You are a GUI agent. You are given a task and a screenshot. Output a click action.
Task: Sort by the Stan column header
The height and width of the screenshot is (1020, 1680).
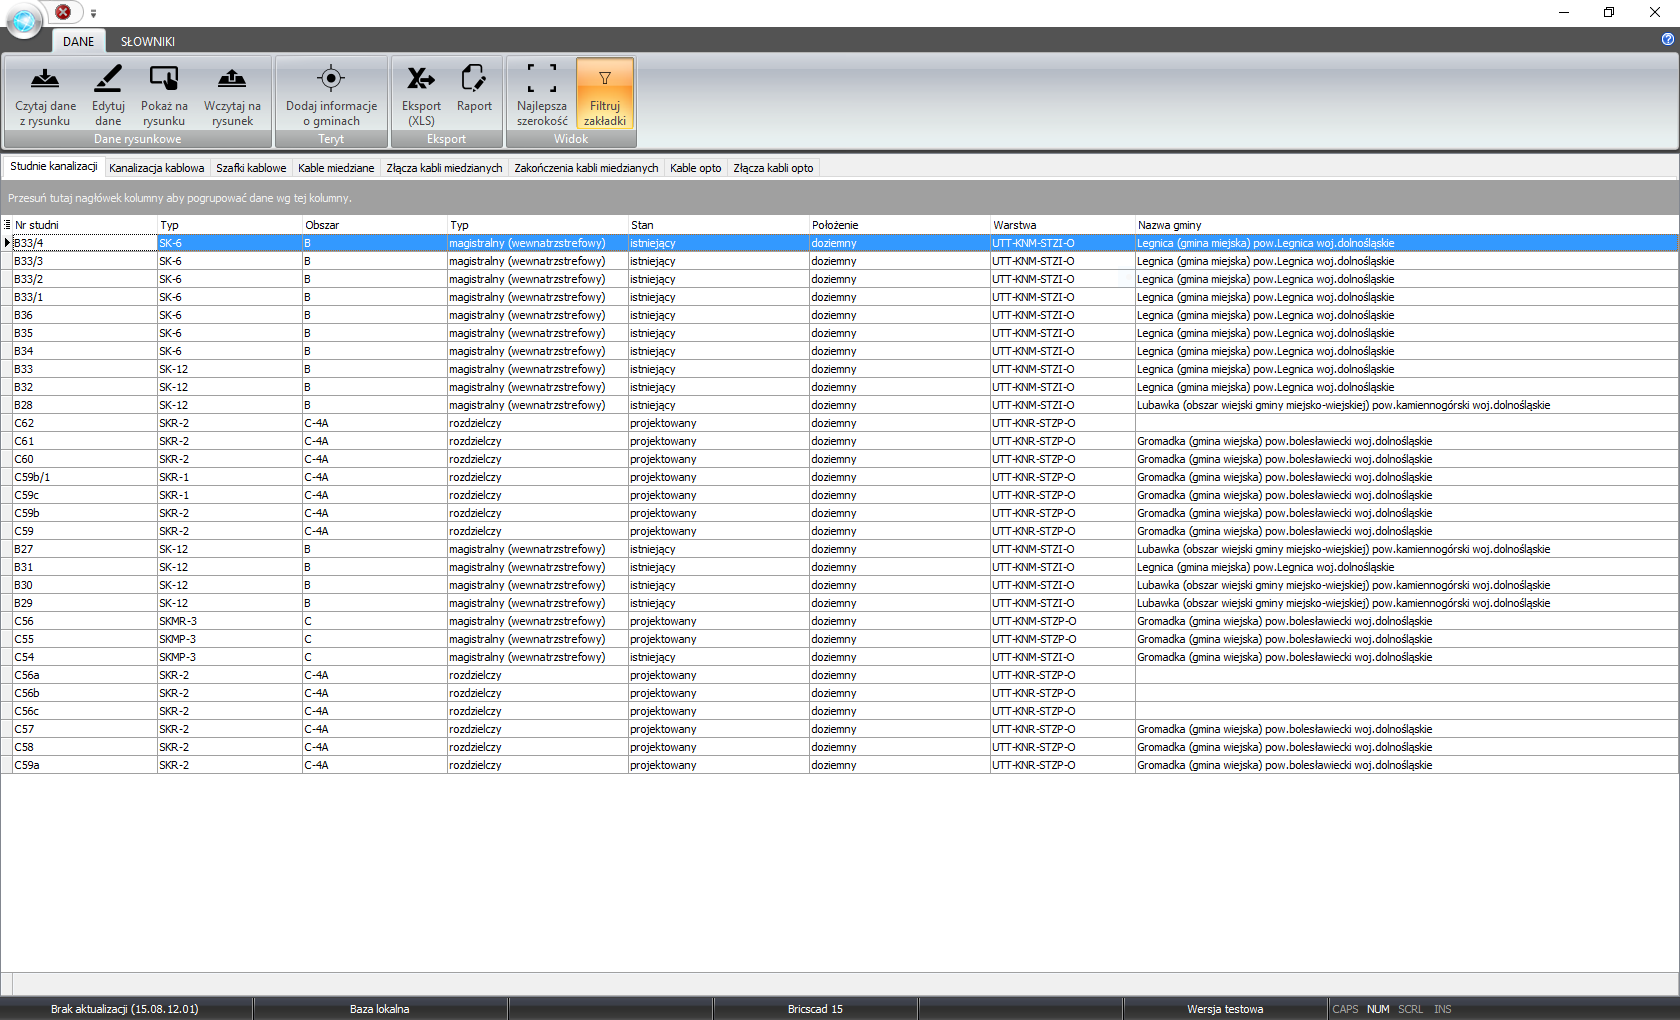[718, 225]
